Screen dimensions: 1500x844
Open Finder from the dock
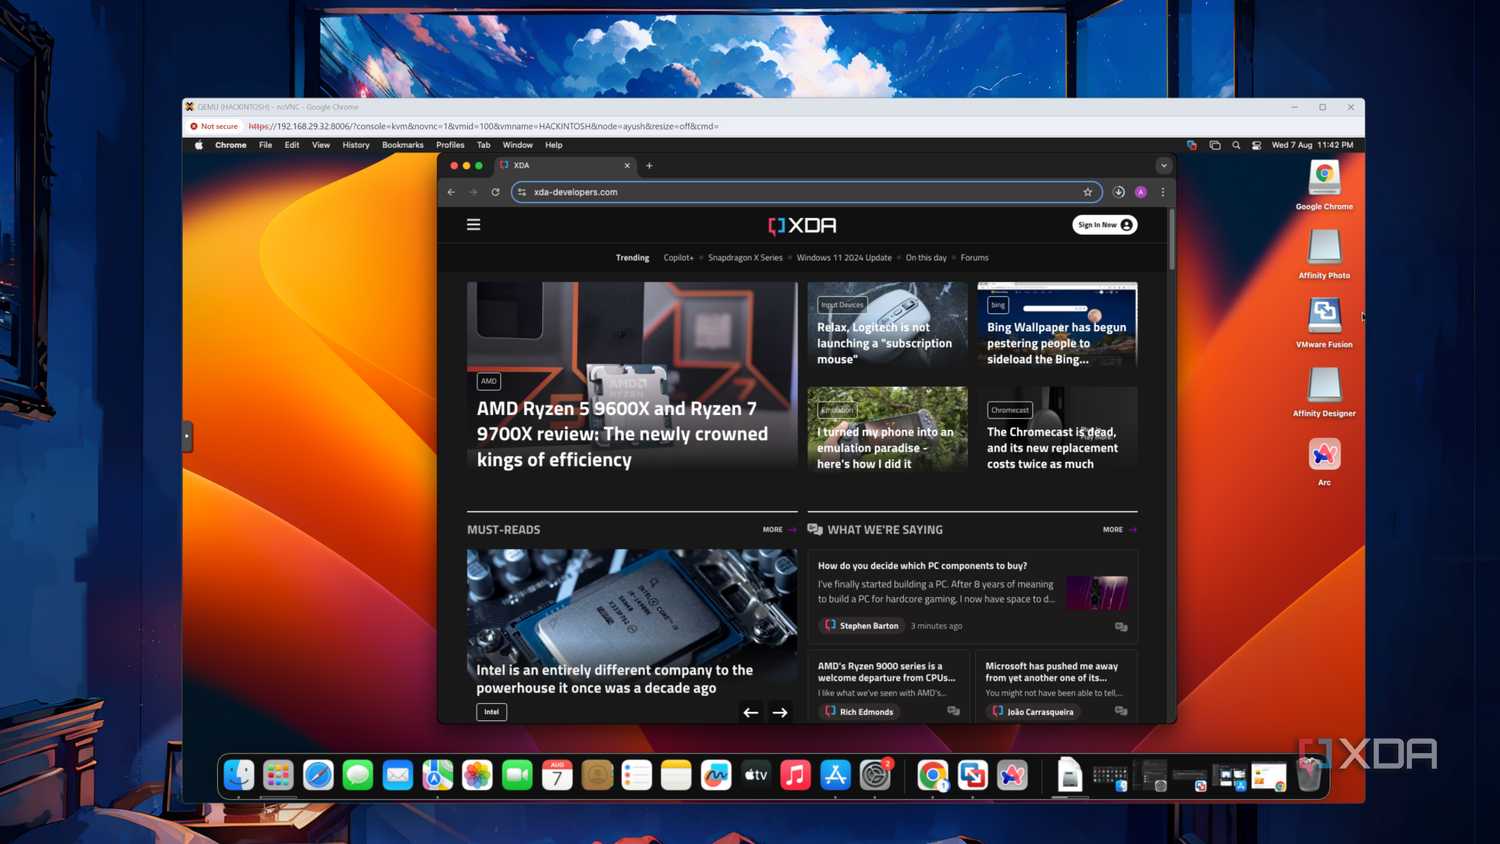pos(239,775)
